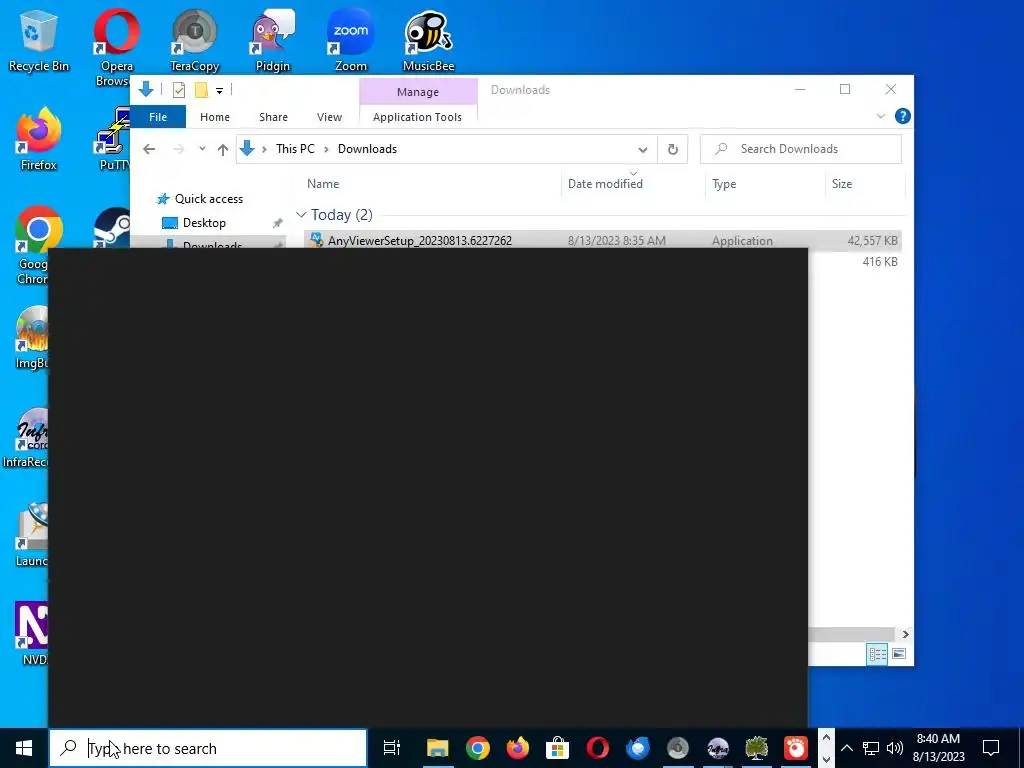Switch to the Home ribbon tab
Image resolution: width=1024 pixels, height=768 pixels.
coord(215,117)
